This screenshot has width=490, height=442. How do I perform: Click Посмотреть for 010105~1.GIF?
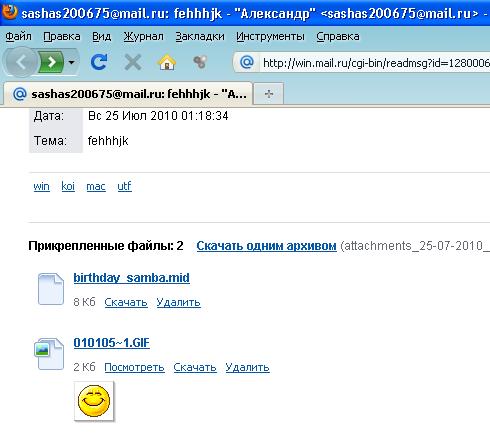tap(134, 367)
